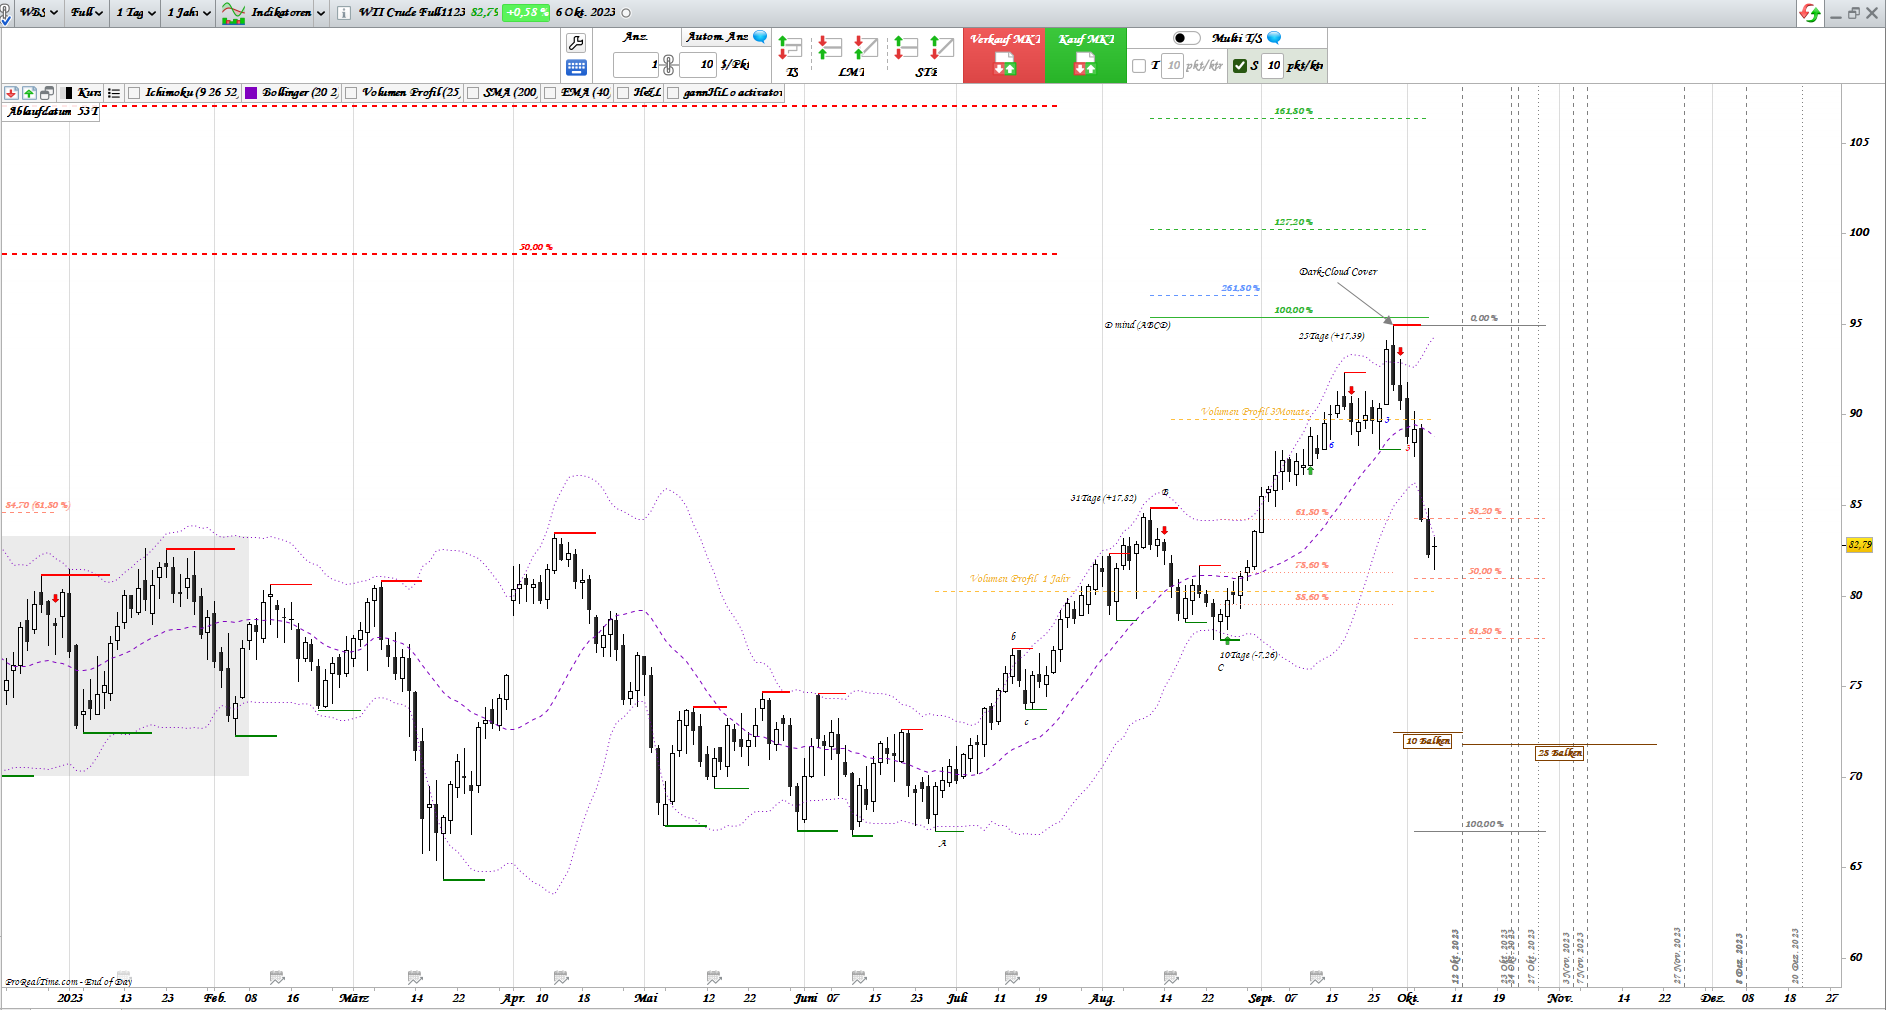Uncheck the S stop checkbox
Image resolution: width=1886 pixels, height=1010 pixels.
click(1240, 66)
